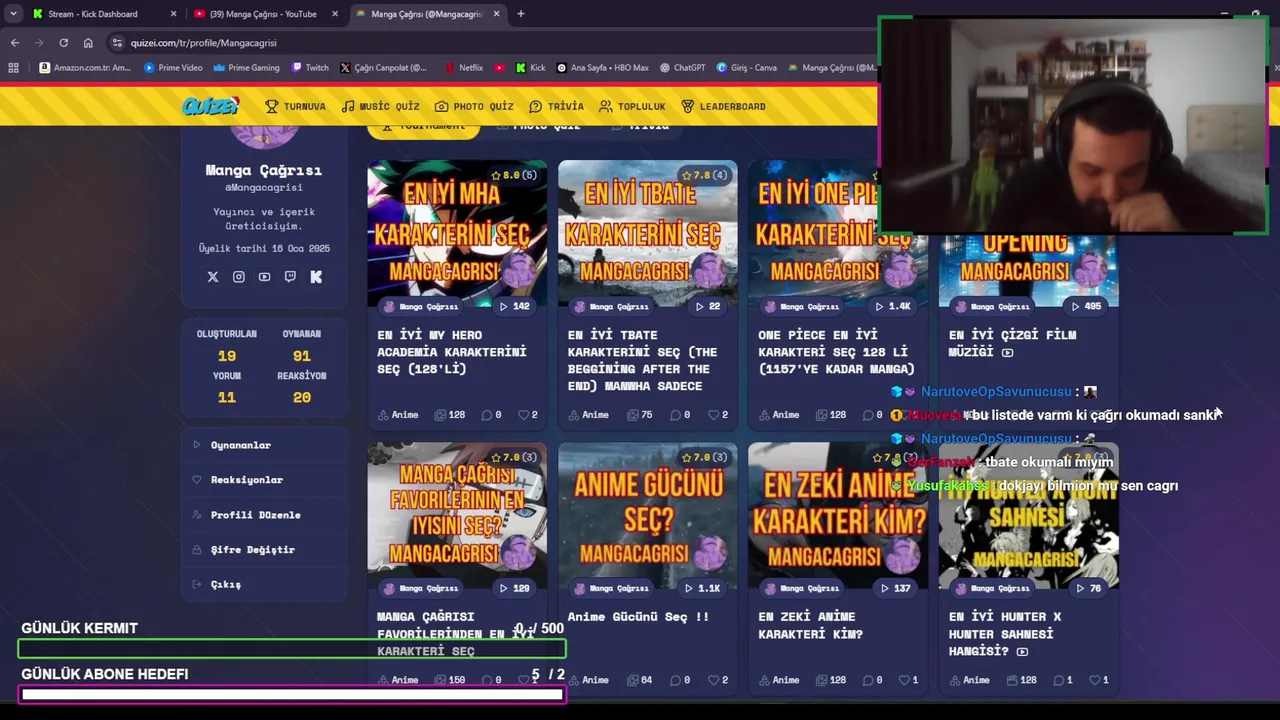Click the heart icon on TBATE card
Viewport: 1280px width, 720px height.
(713, 415)
